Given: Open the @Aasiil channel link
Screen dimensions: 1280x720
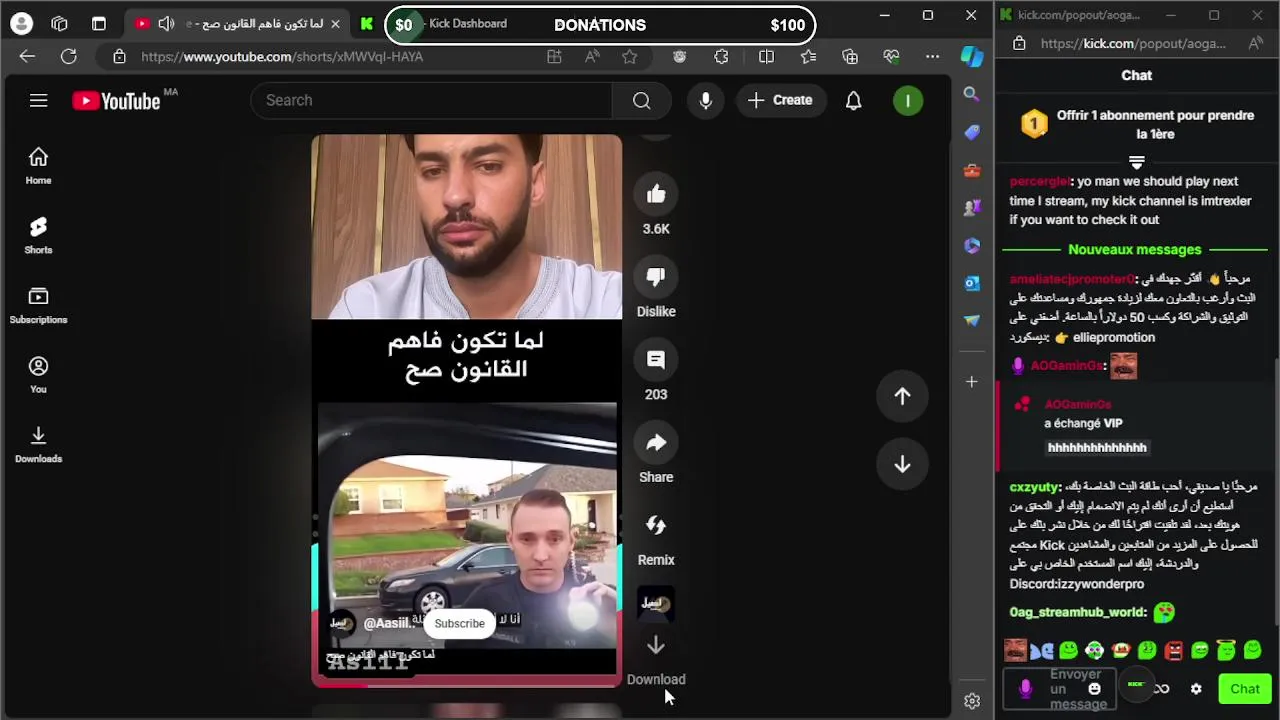Looking at the screenshot, I should coord(387,624).
